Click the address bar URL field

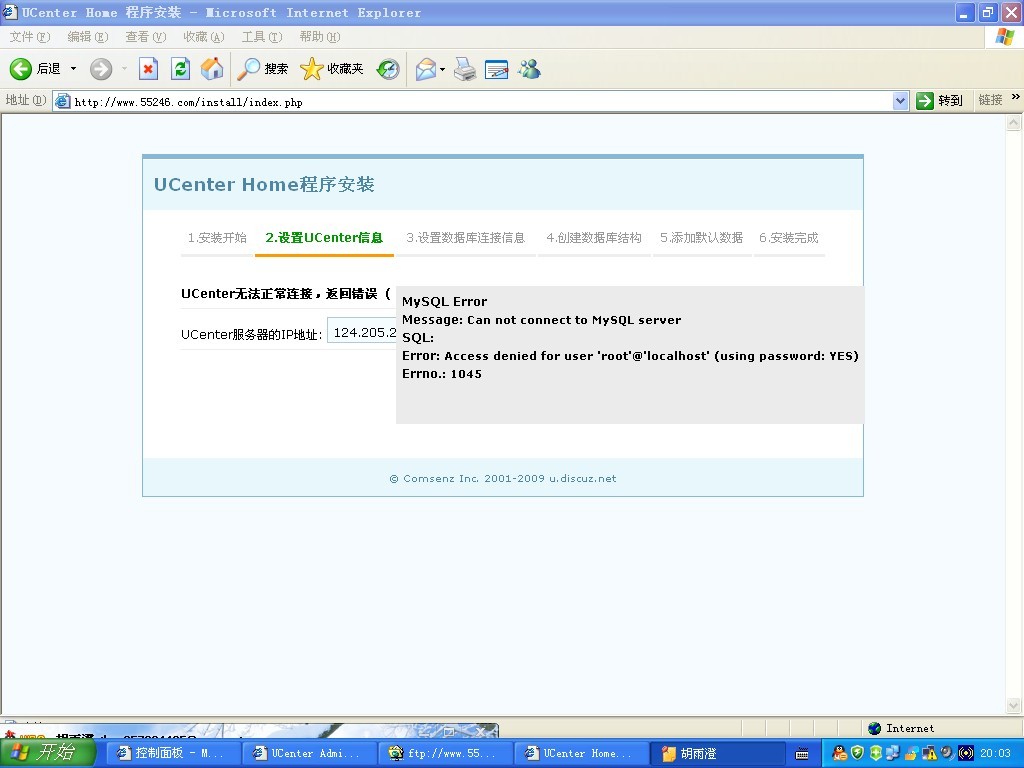tap(482, 101)
